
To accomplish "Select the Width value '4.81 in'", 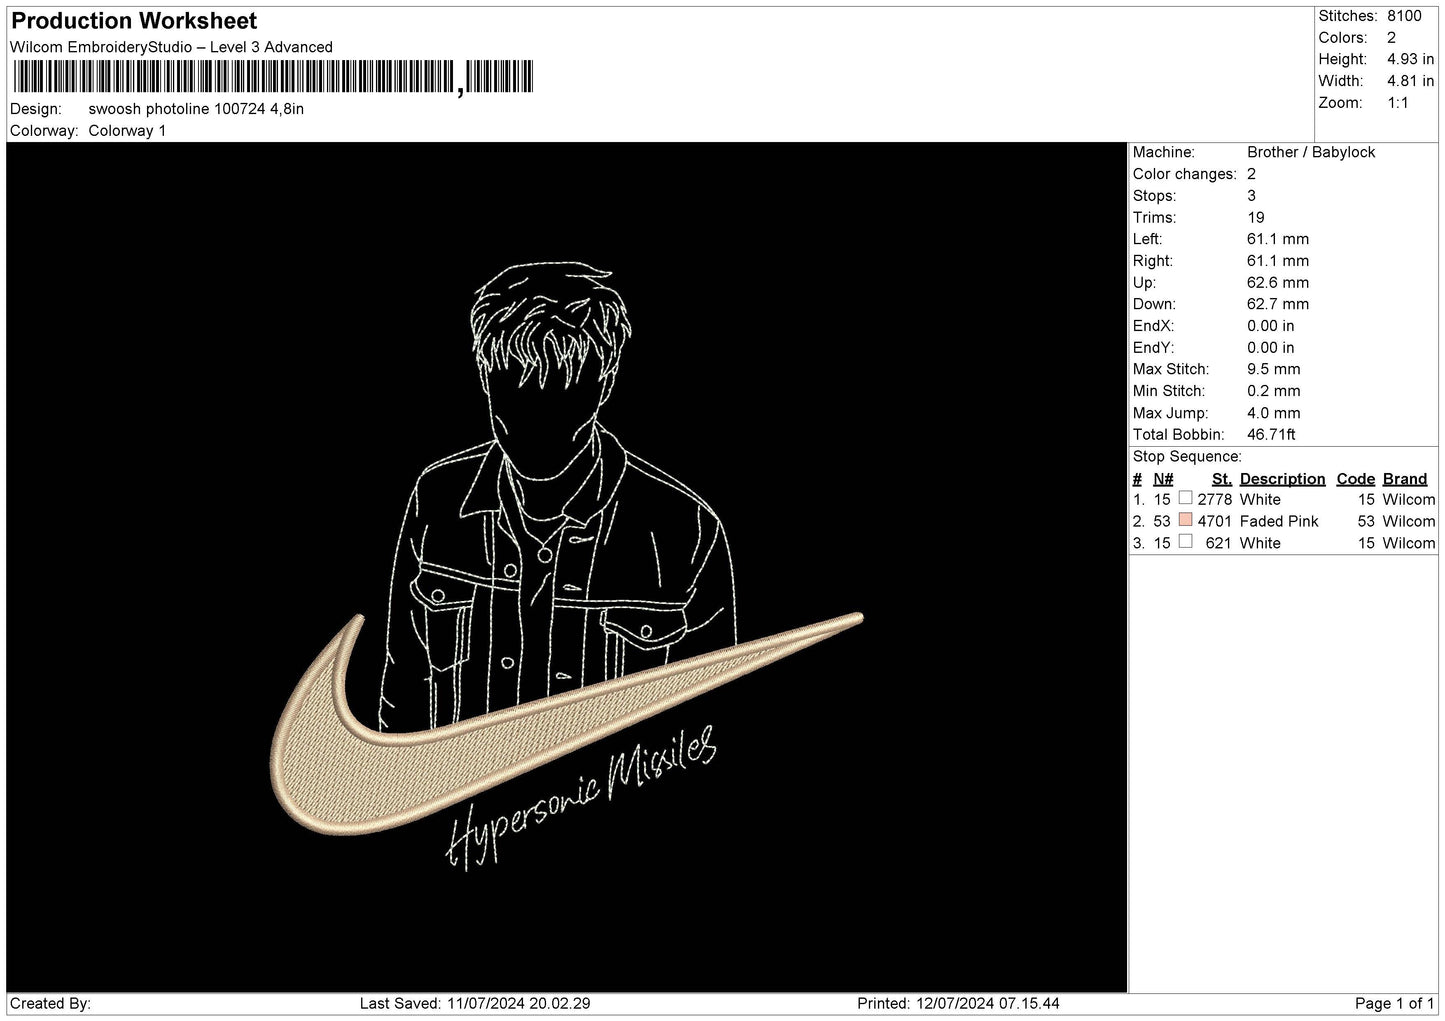I will (x=1410, y=81).
